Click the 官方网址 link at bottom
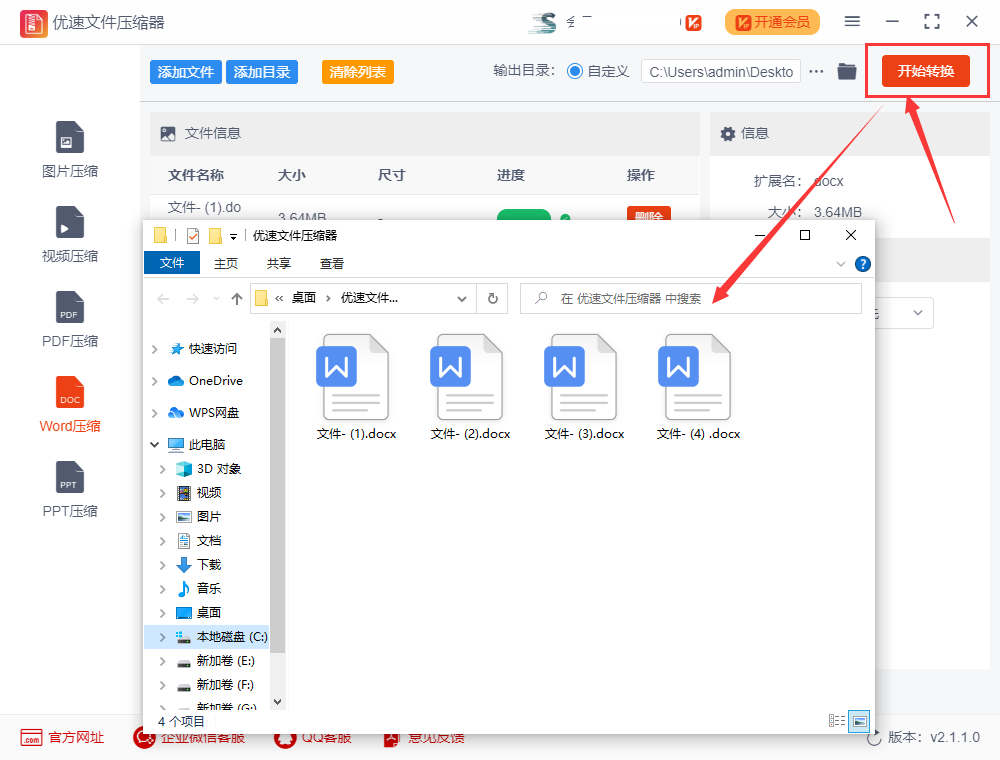This screenshot has width=1000, height=760. tap(62, 738)
